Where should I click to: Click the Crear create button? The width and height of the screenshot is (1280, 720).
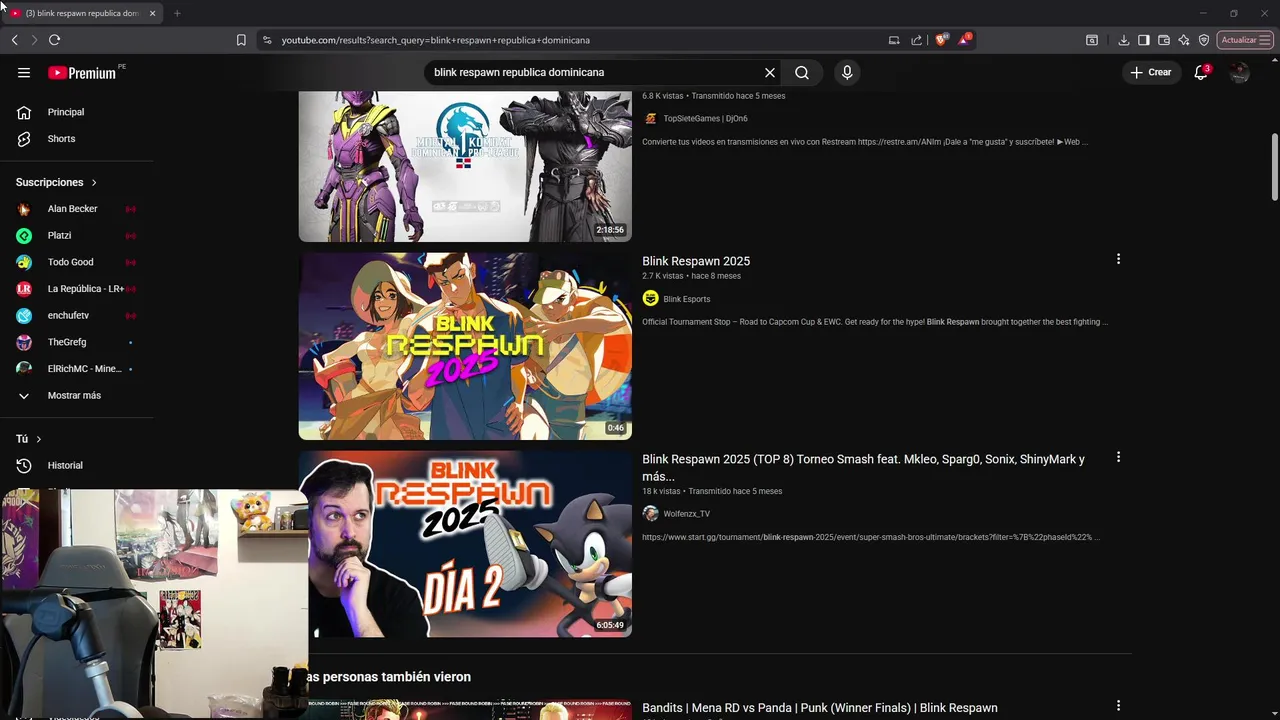click(x=1151, y=72)
